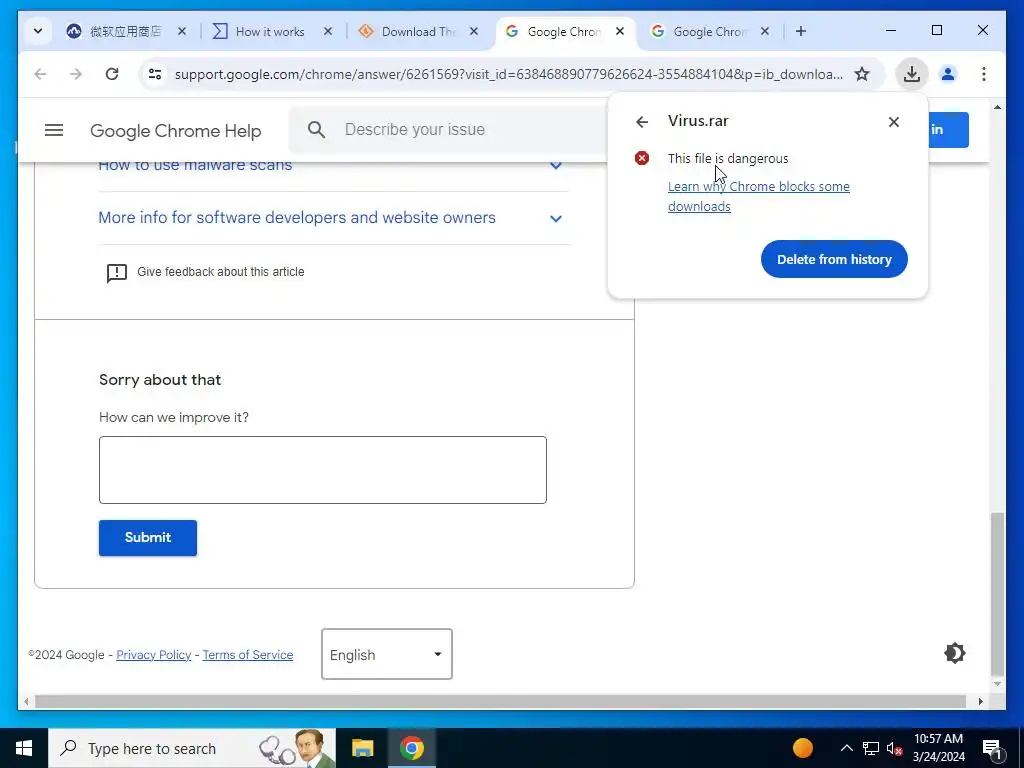Switch to the last Google Chrome tab

699,31
